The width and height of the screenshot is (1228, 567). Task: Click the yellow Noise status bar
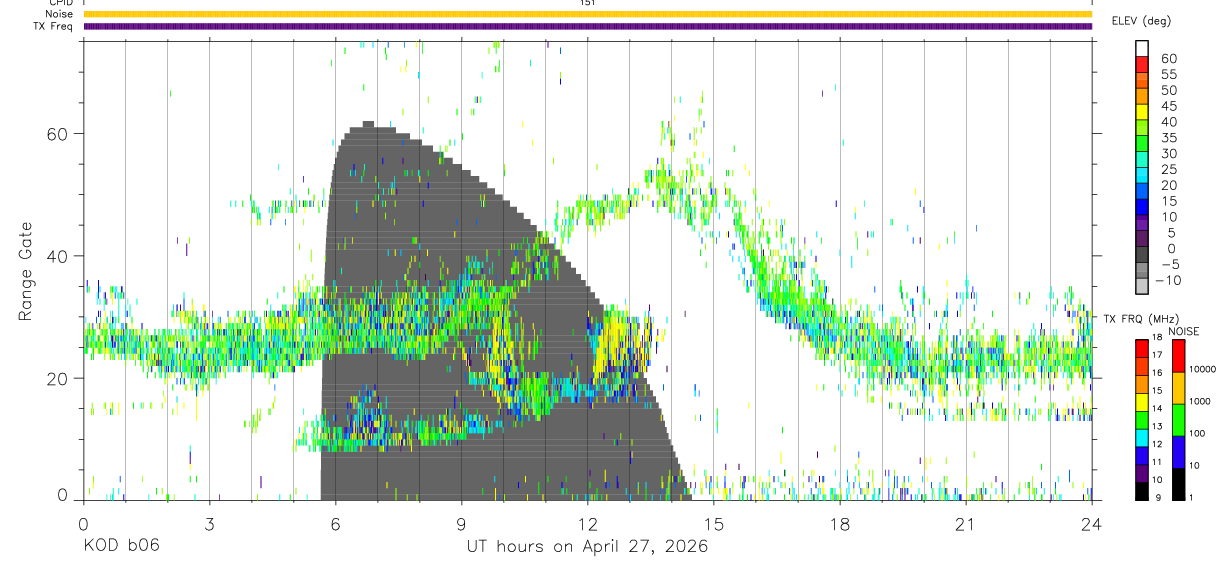click(x=587, y=14)
